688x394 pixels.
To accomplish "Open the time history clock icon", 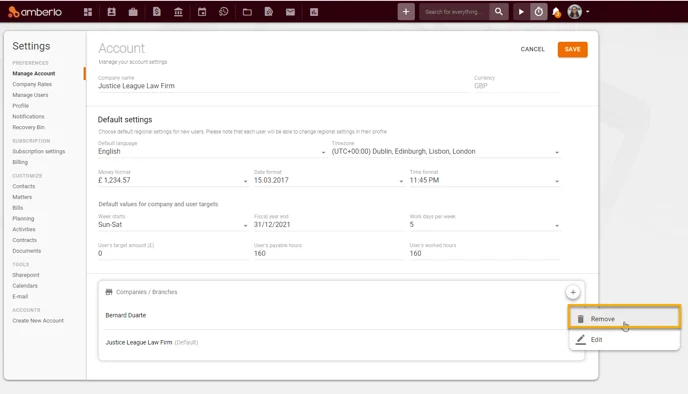I will (x=223, y=12).
